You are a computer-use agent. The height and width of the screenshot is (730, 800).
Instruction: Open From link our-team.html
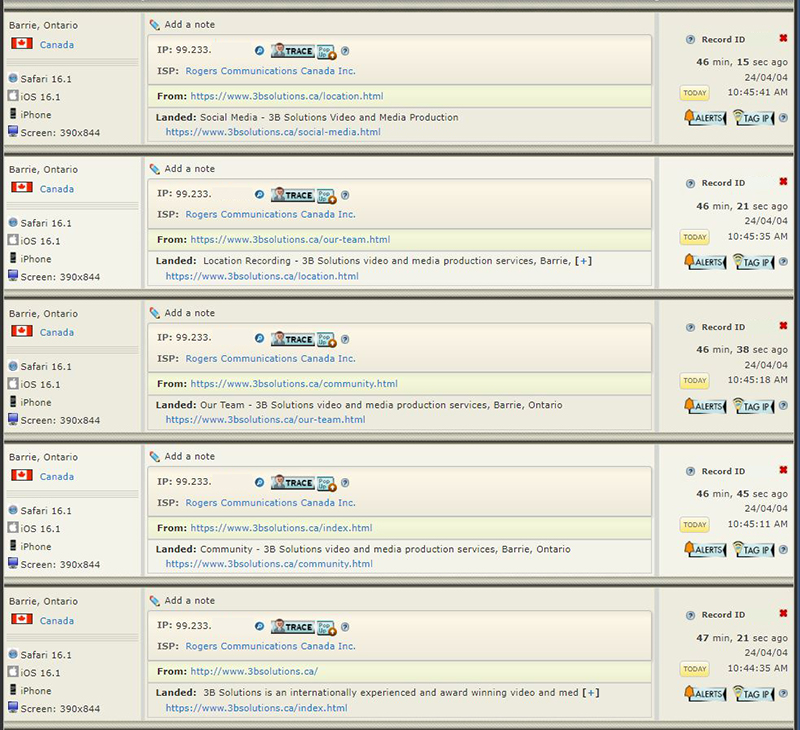tap(290, 240)
